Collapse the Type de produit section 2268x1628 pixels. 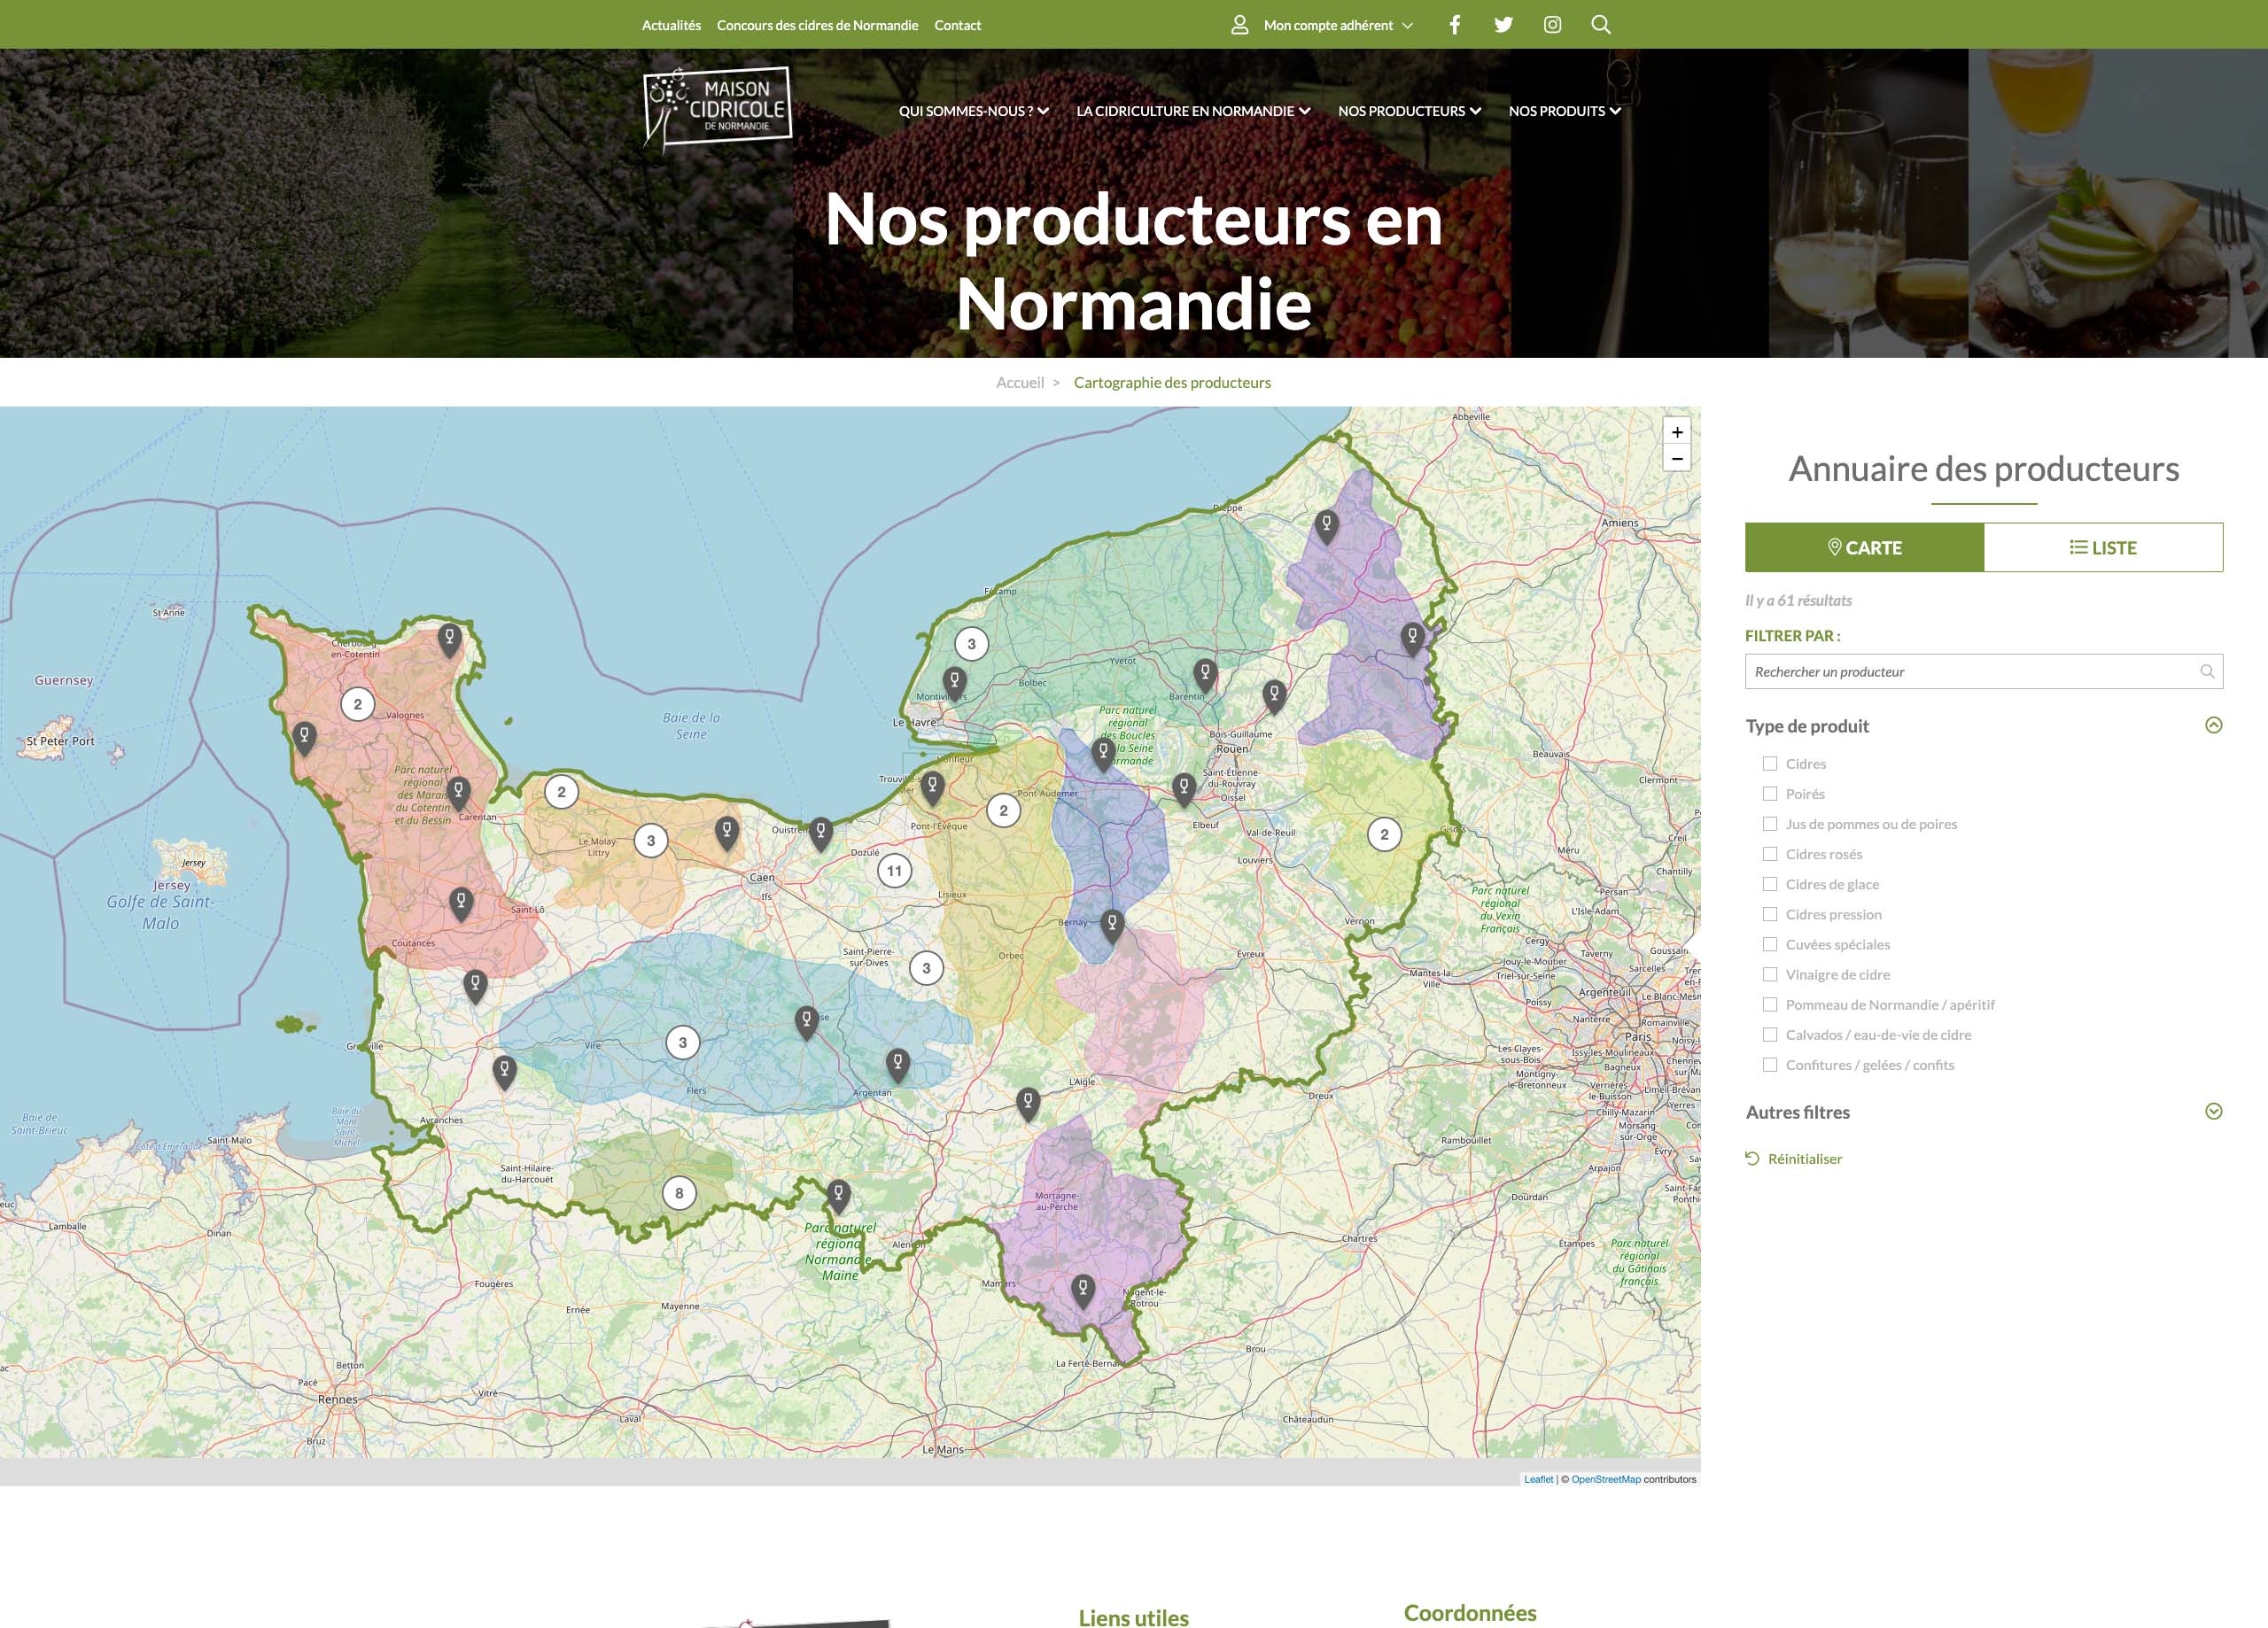pos(2213,725)
